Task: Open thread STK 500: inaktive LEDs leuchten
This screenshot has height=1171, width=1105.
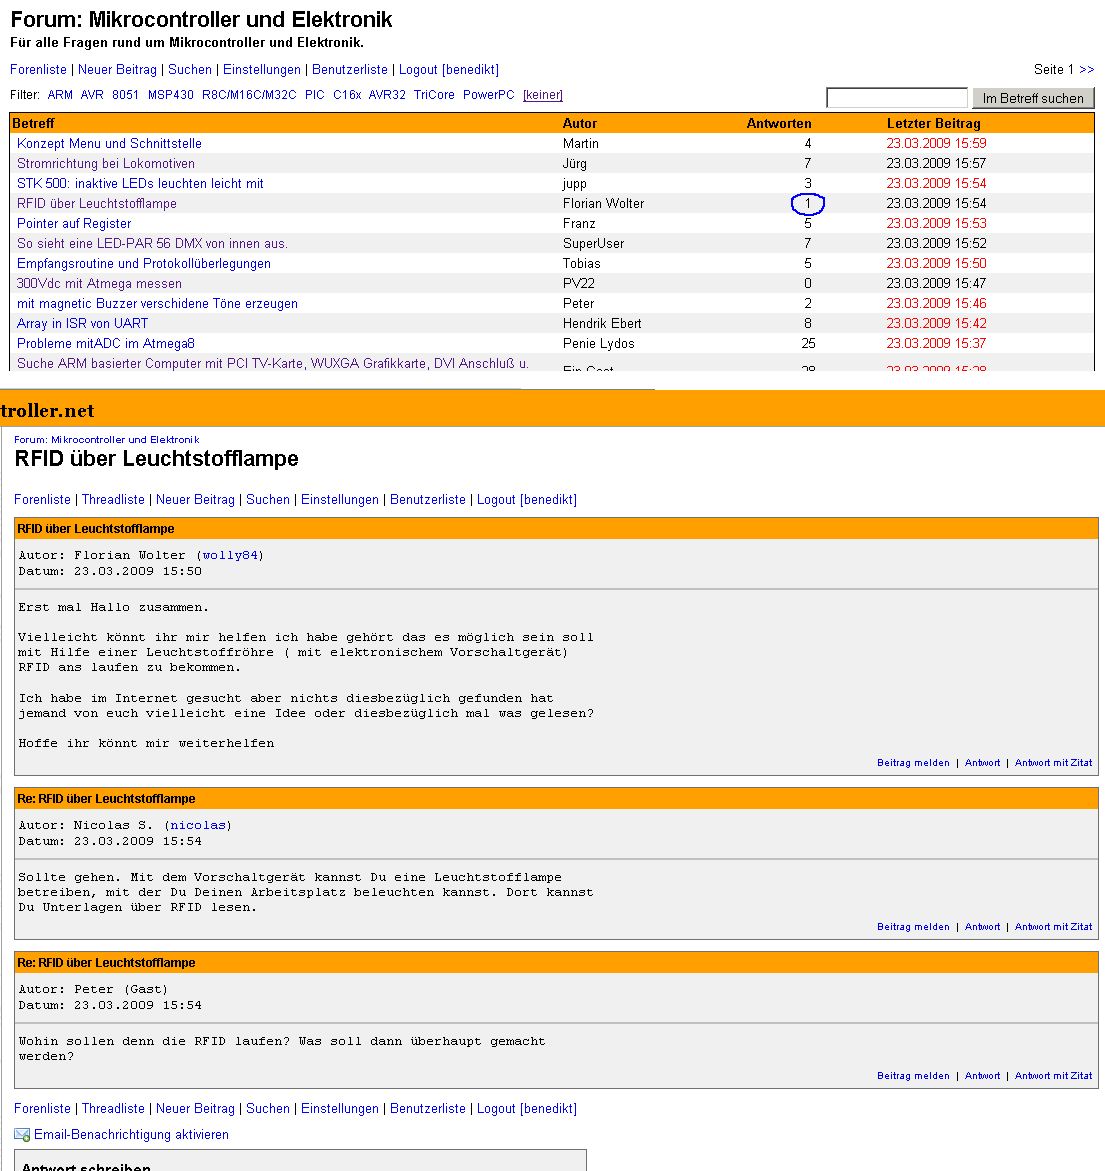Action: (x=140, y=184)
